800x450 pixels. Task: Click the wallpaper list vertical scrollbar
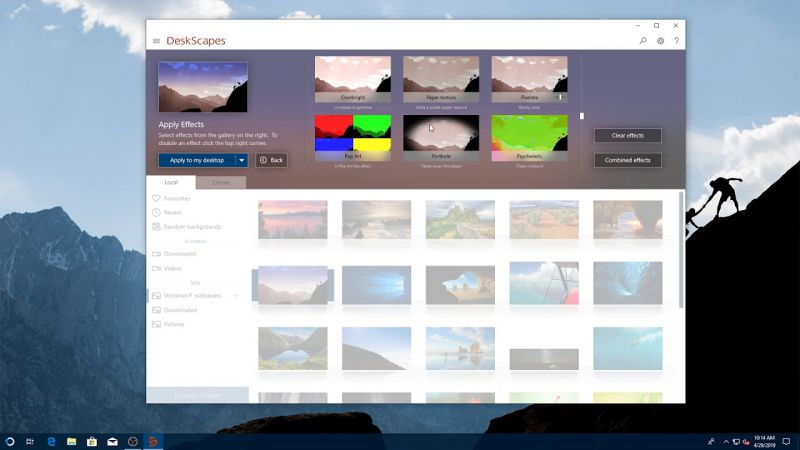point(681,250)
